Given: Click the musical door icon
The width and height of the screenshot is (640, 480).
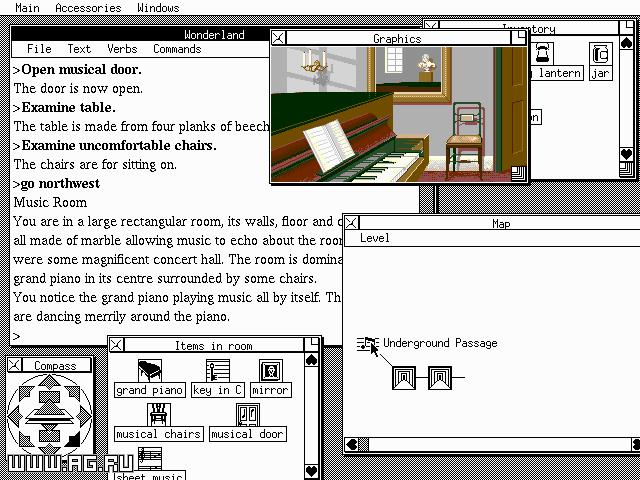Looking at the screenshot, I should point(247,414).
